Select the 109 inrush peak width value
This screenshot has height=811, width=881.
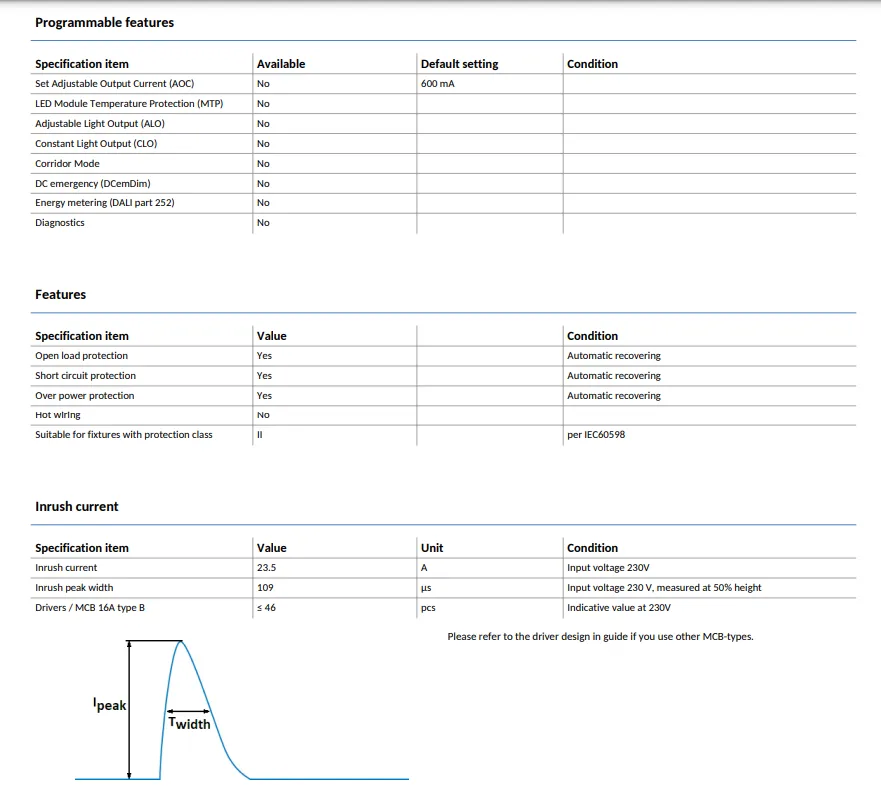pyautogui.click(x=265, y=588)
